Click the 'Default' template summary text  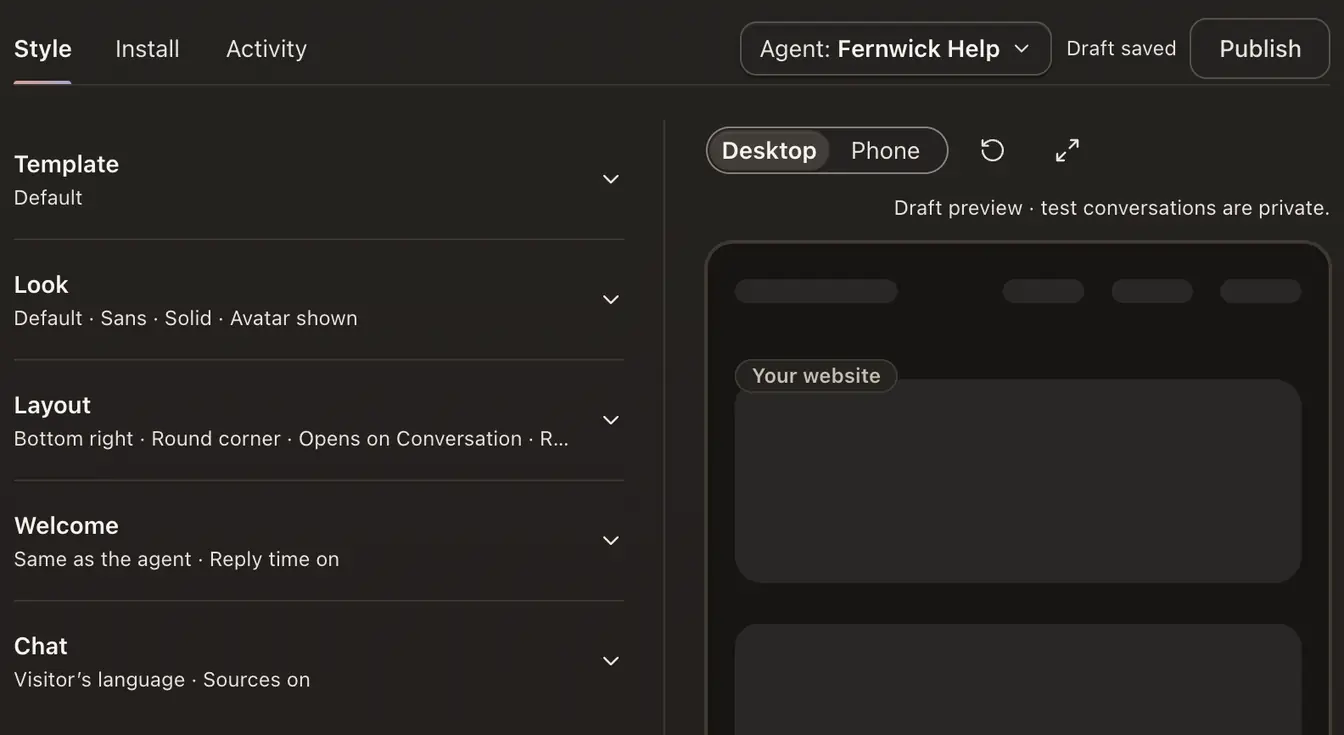click(48, 198)
